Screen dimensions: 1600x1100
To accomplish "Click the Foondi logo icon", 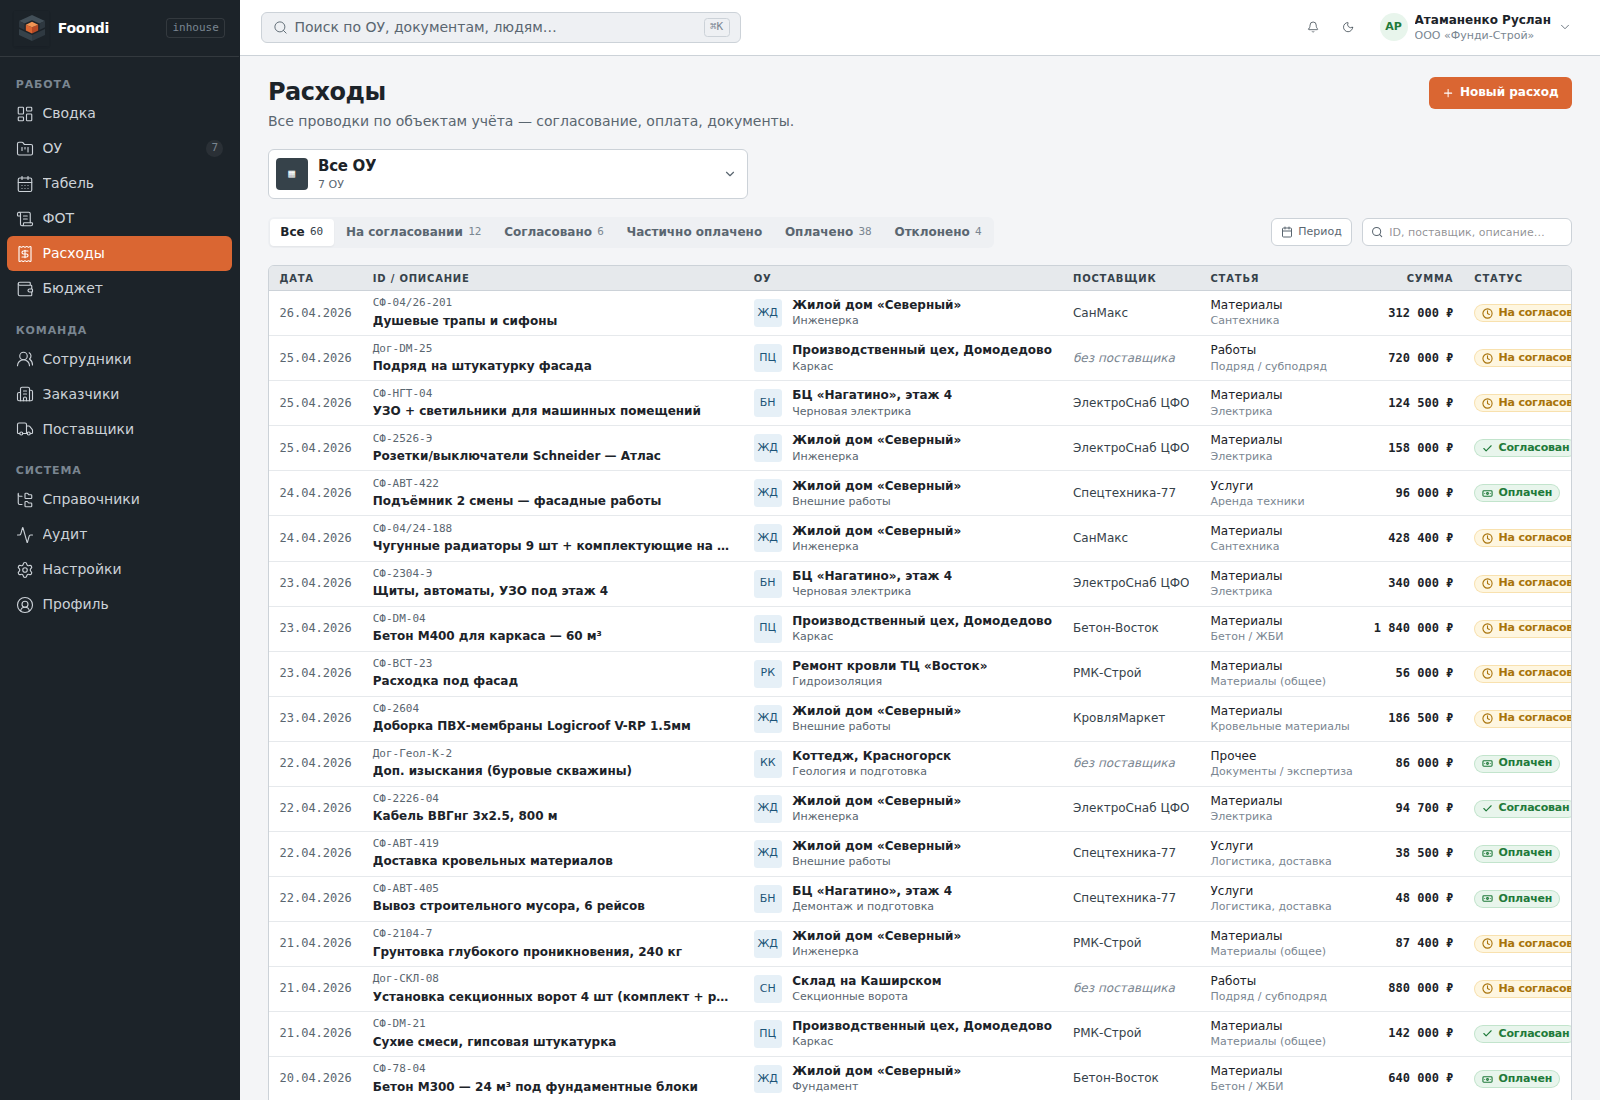I will point(32,28).
